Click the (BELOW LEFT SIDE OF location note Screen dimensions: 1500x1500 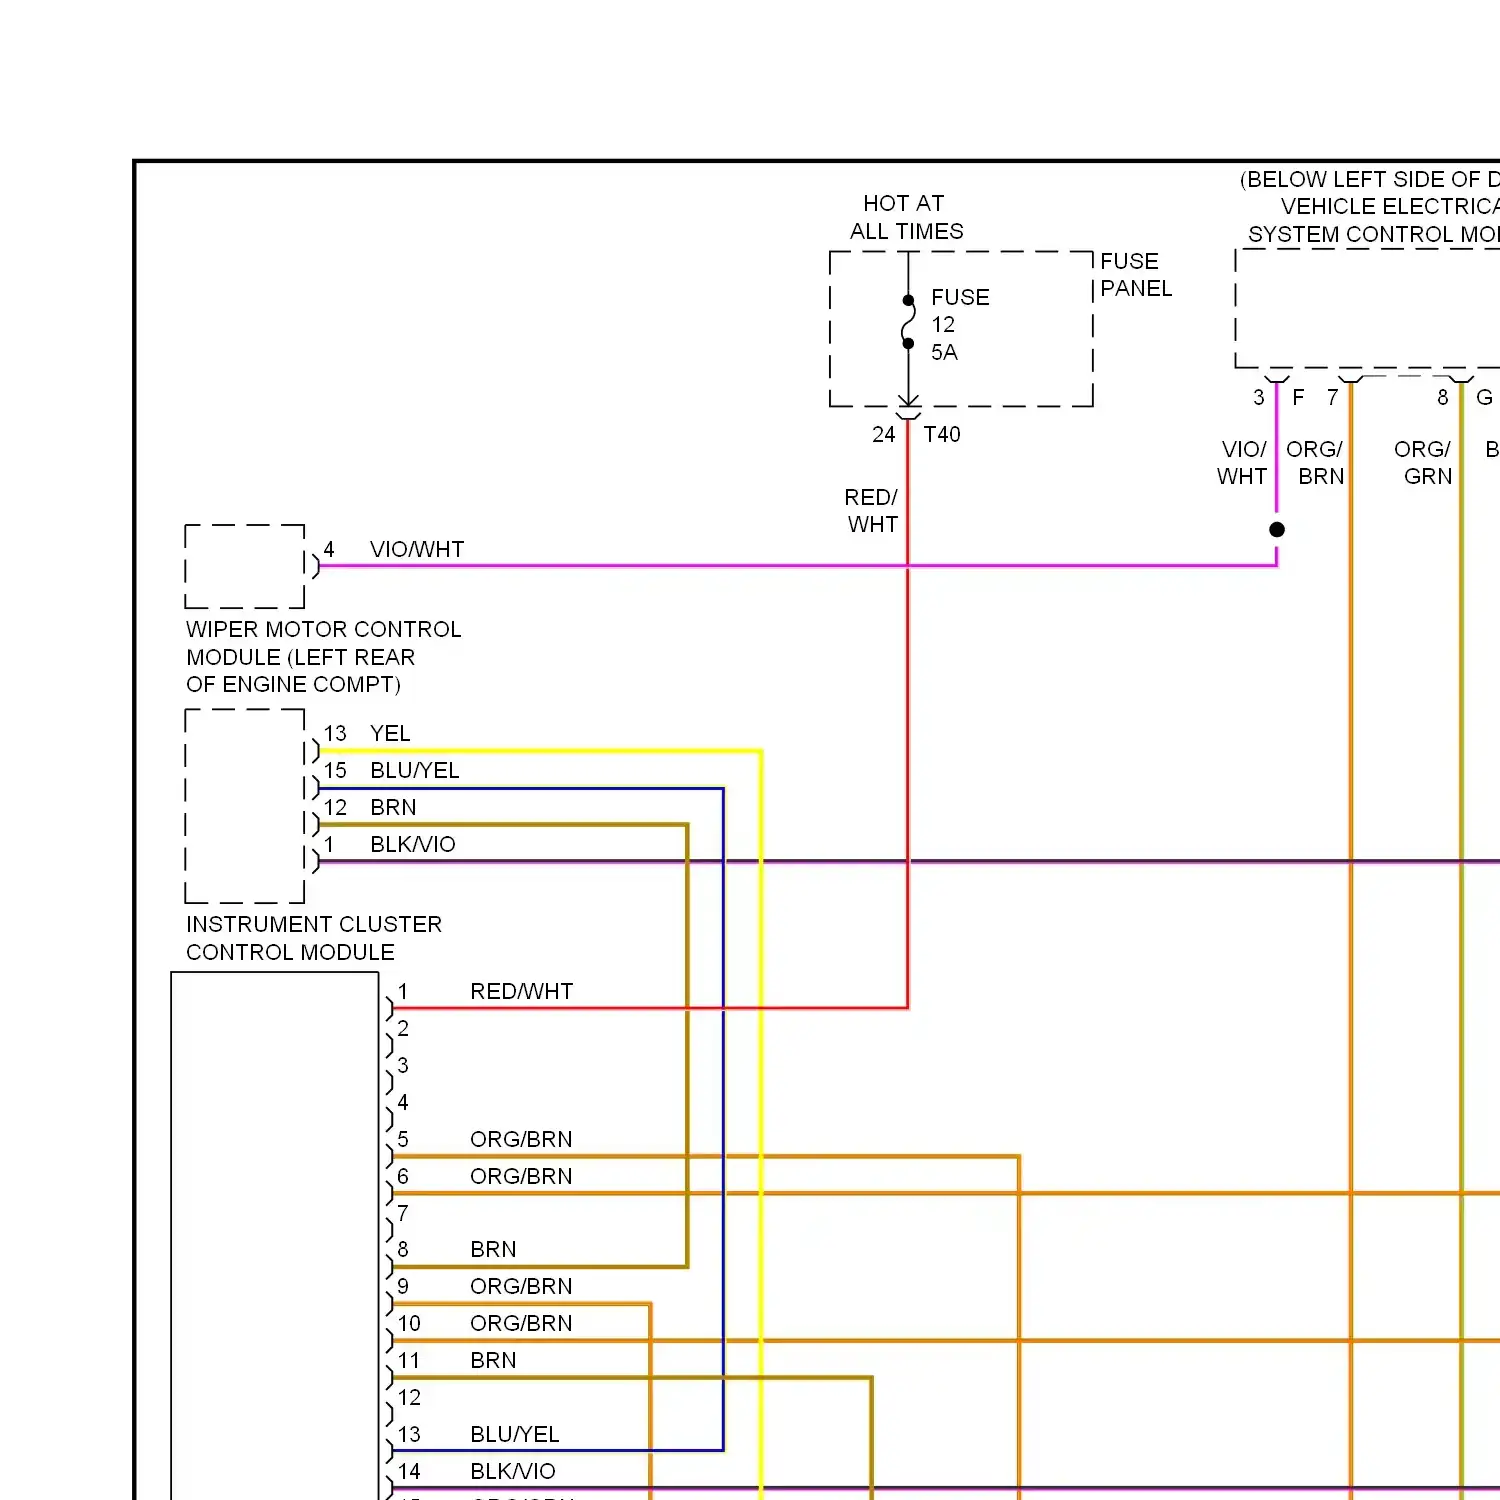1370,180
